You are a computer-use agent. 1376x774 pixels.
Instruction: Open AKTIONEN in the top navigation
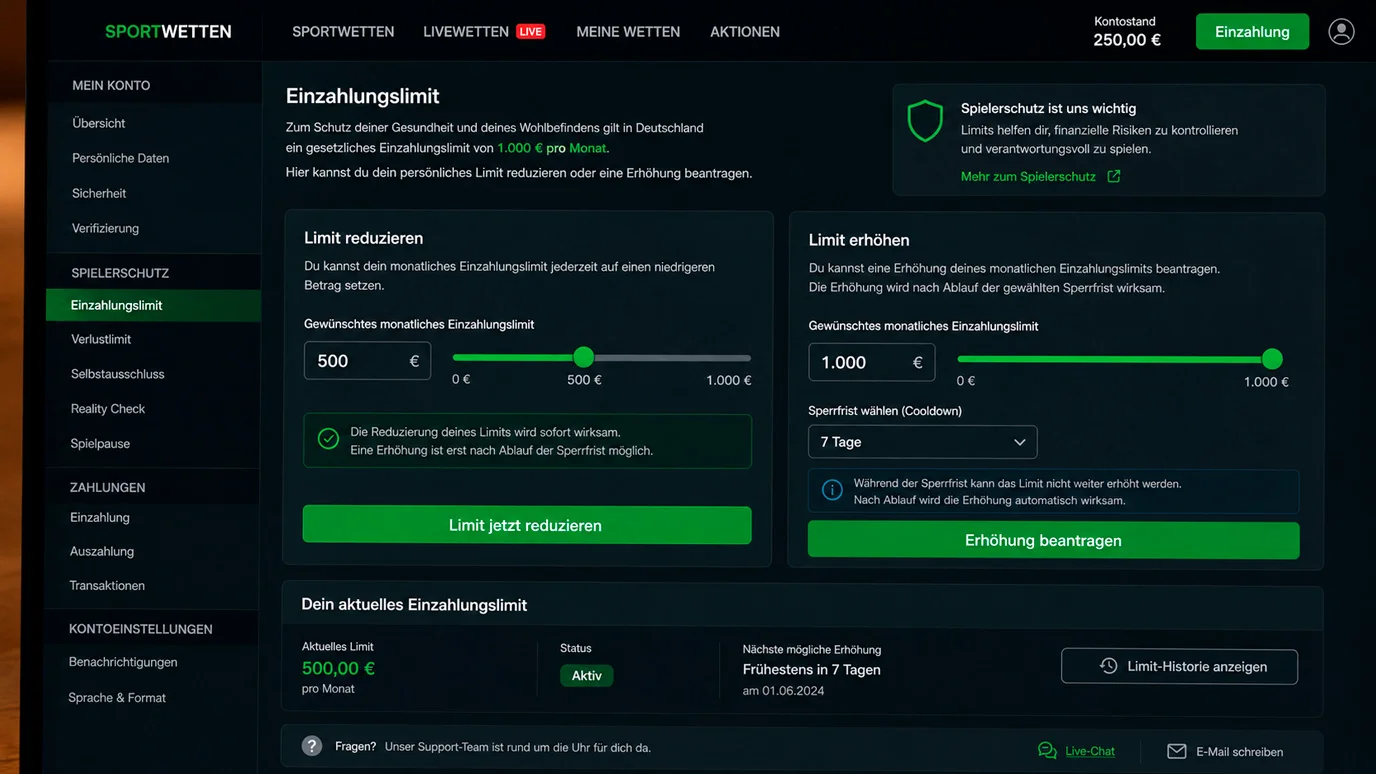745,31
